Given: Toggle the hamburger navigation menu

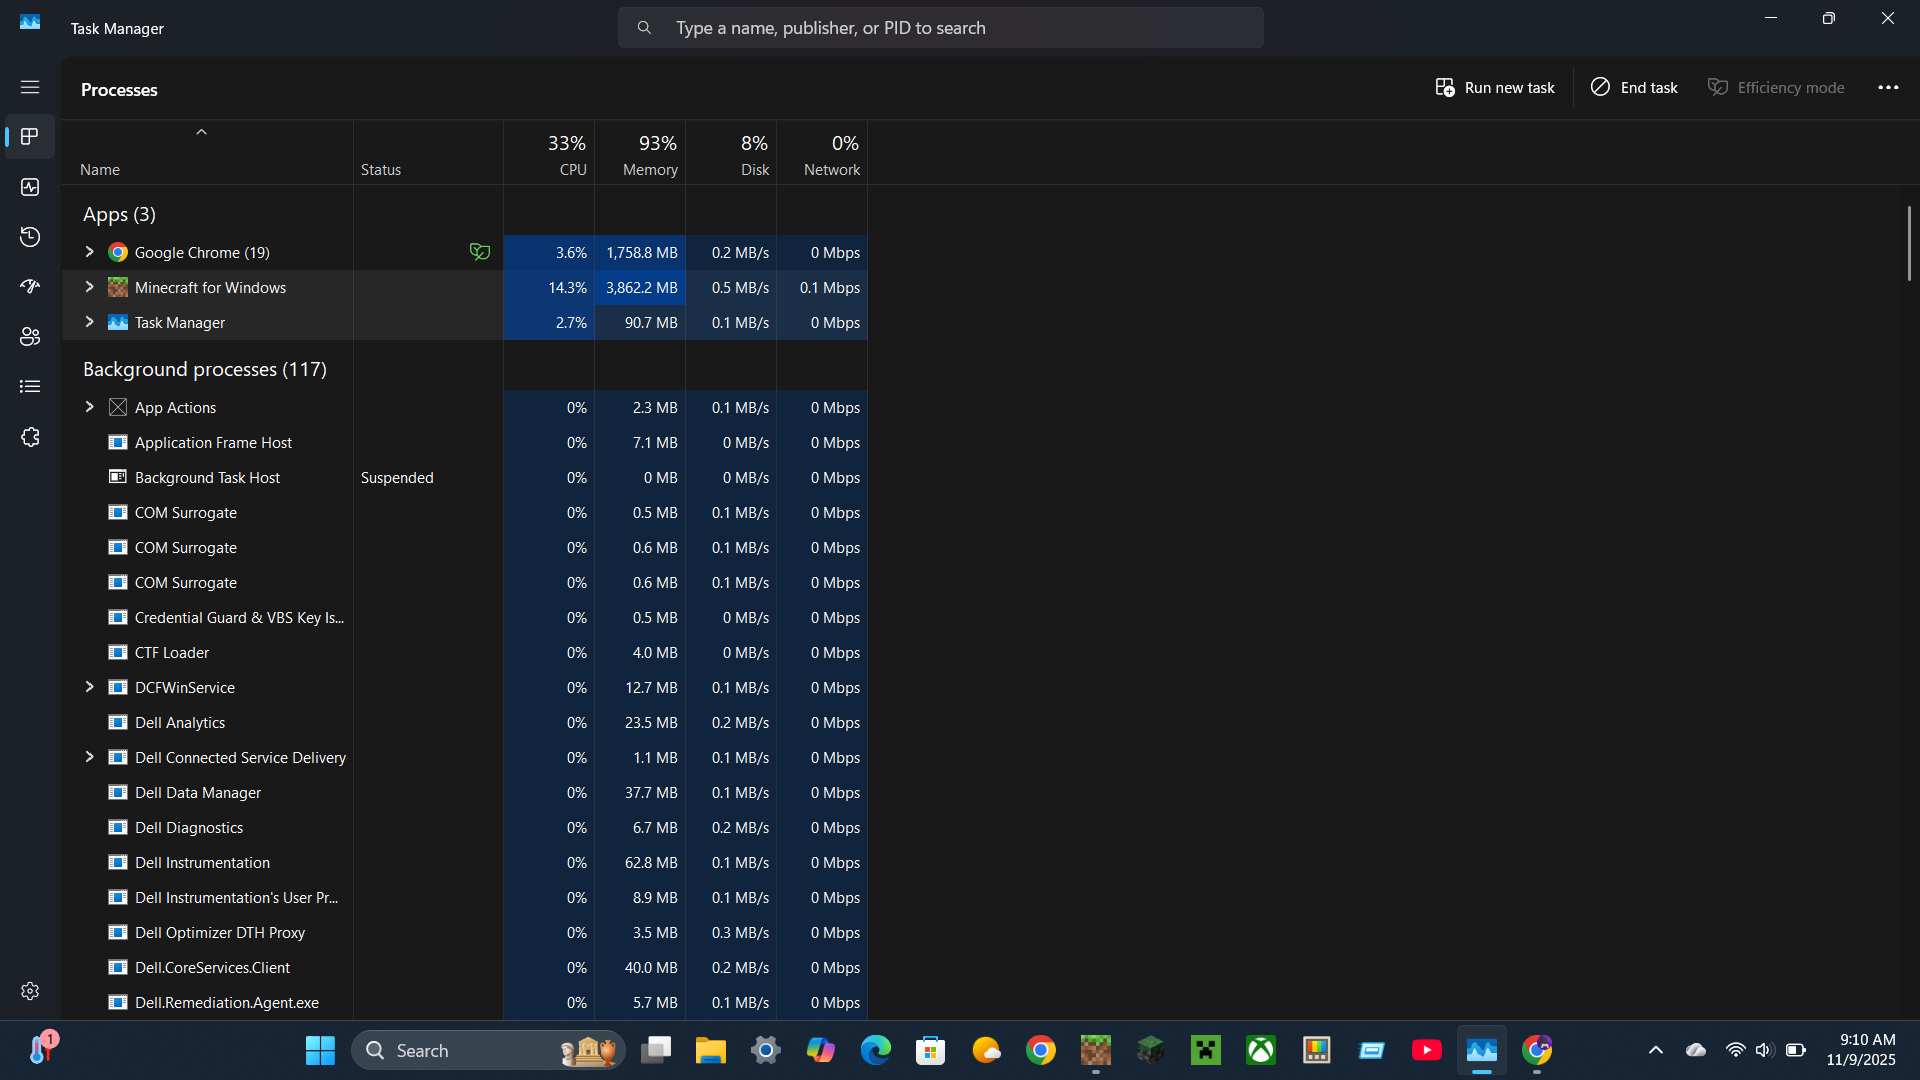Looking at the screenshot, I should [x=30, y=87].
